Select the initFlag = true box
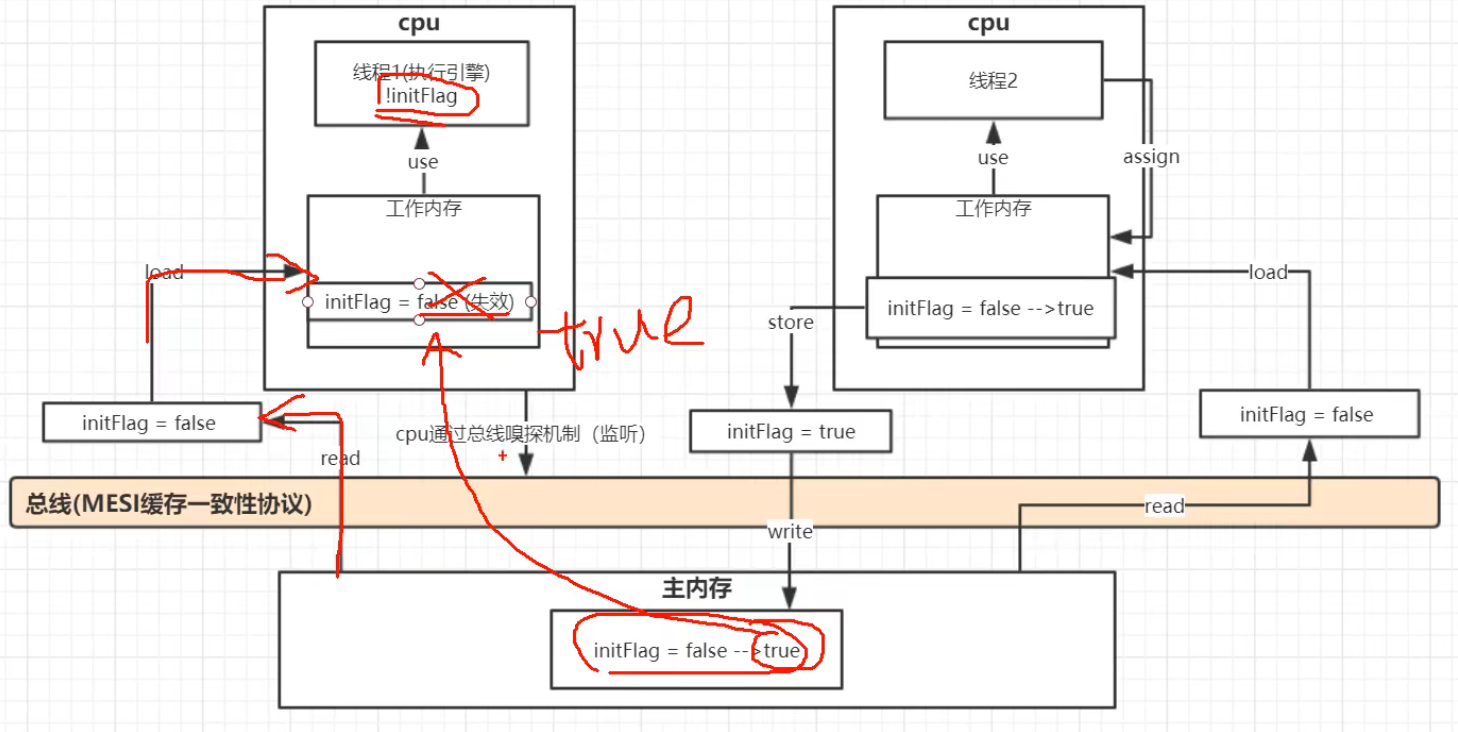This screenshot has width=1458, height=732. tap(790, 431)
